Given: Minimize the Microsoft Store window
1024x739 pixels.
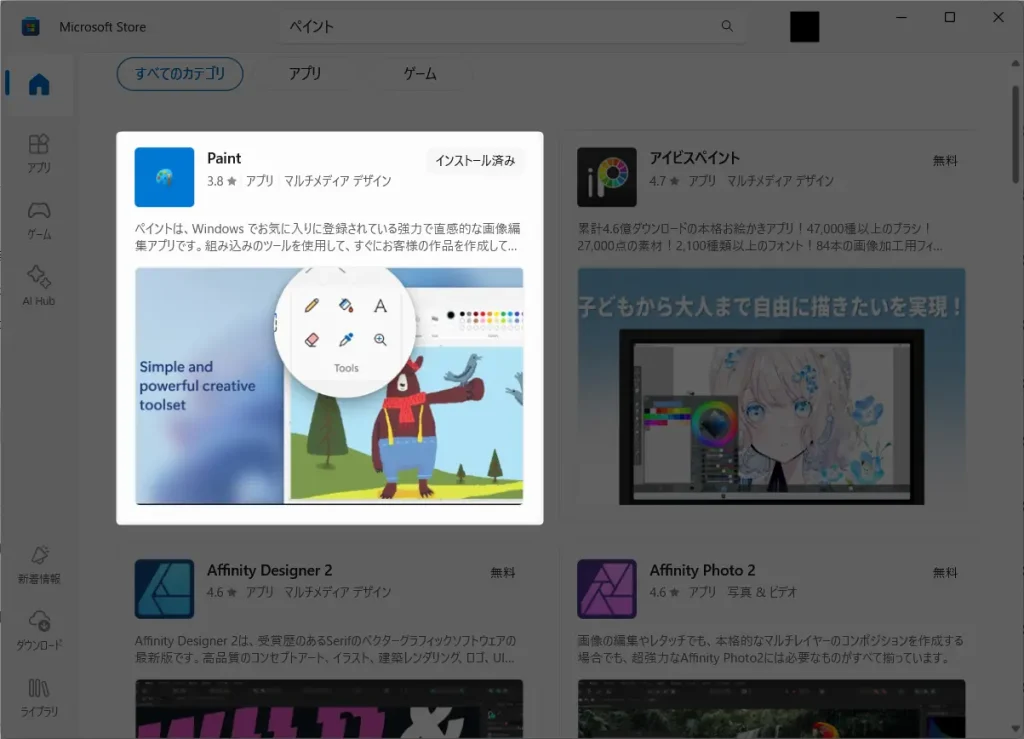Looking at the screenshot, I should (901, 18).
